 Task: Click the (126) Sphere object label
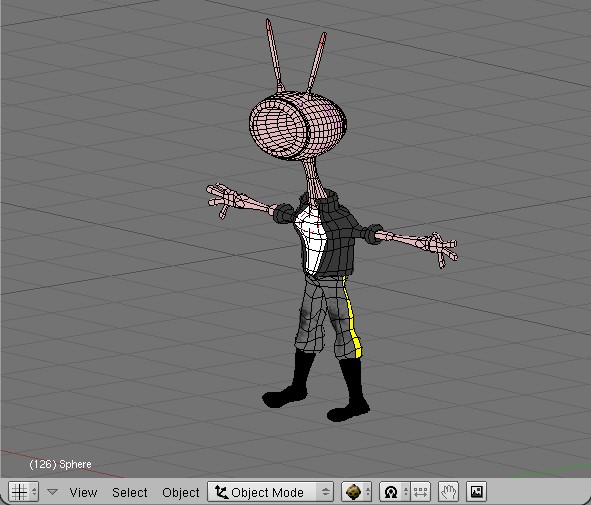tap(60, 464)
